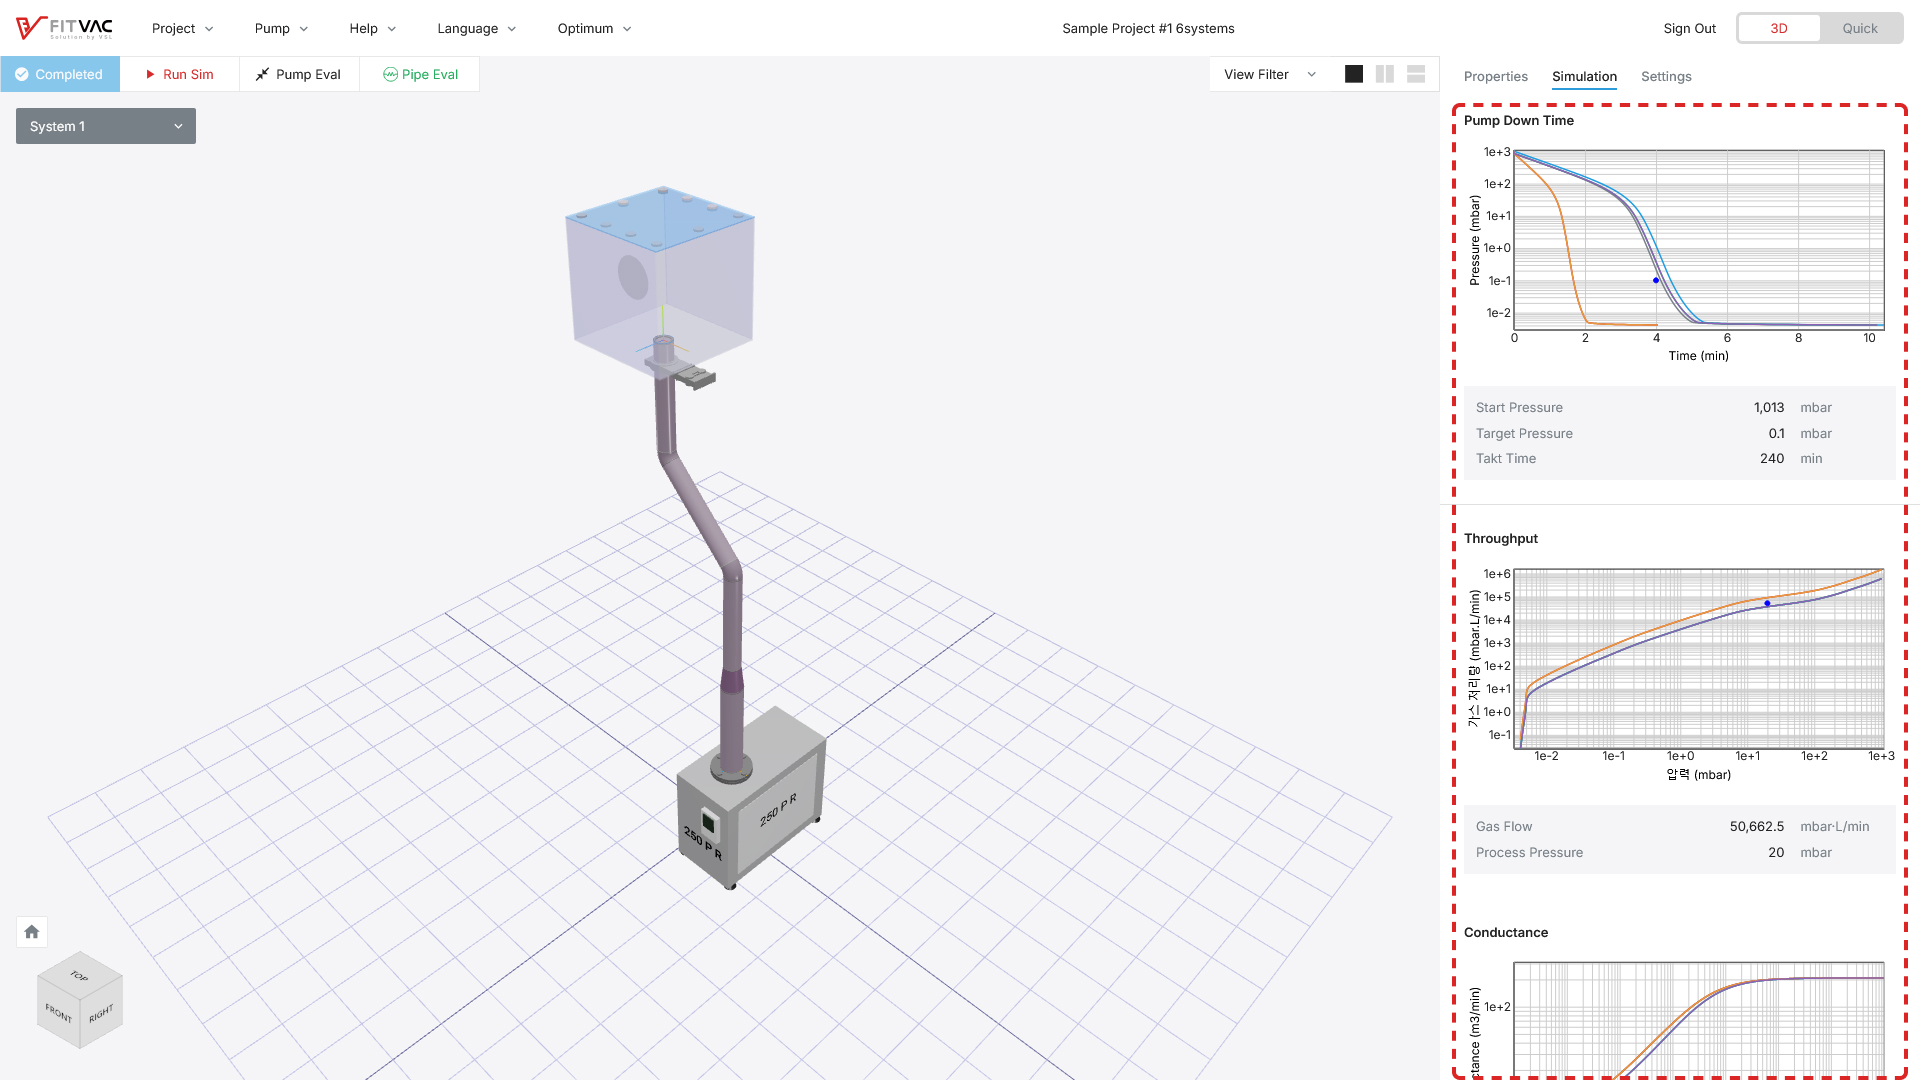Click Sign Out
The width and height of the screenshot is (1920, 1080).
(x=1689, y=28)
